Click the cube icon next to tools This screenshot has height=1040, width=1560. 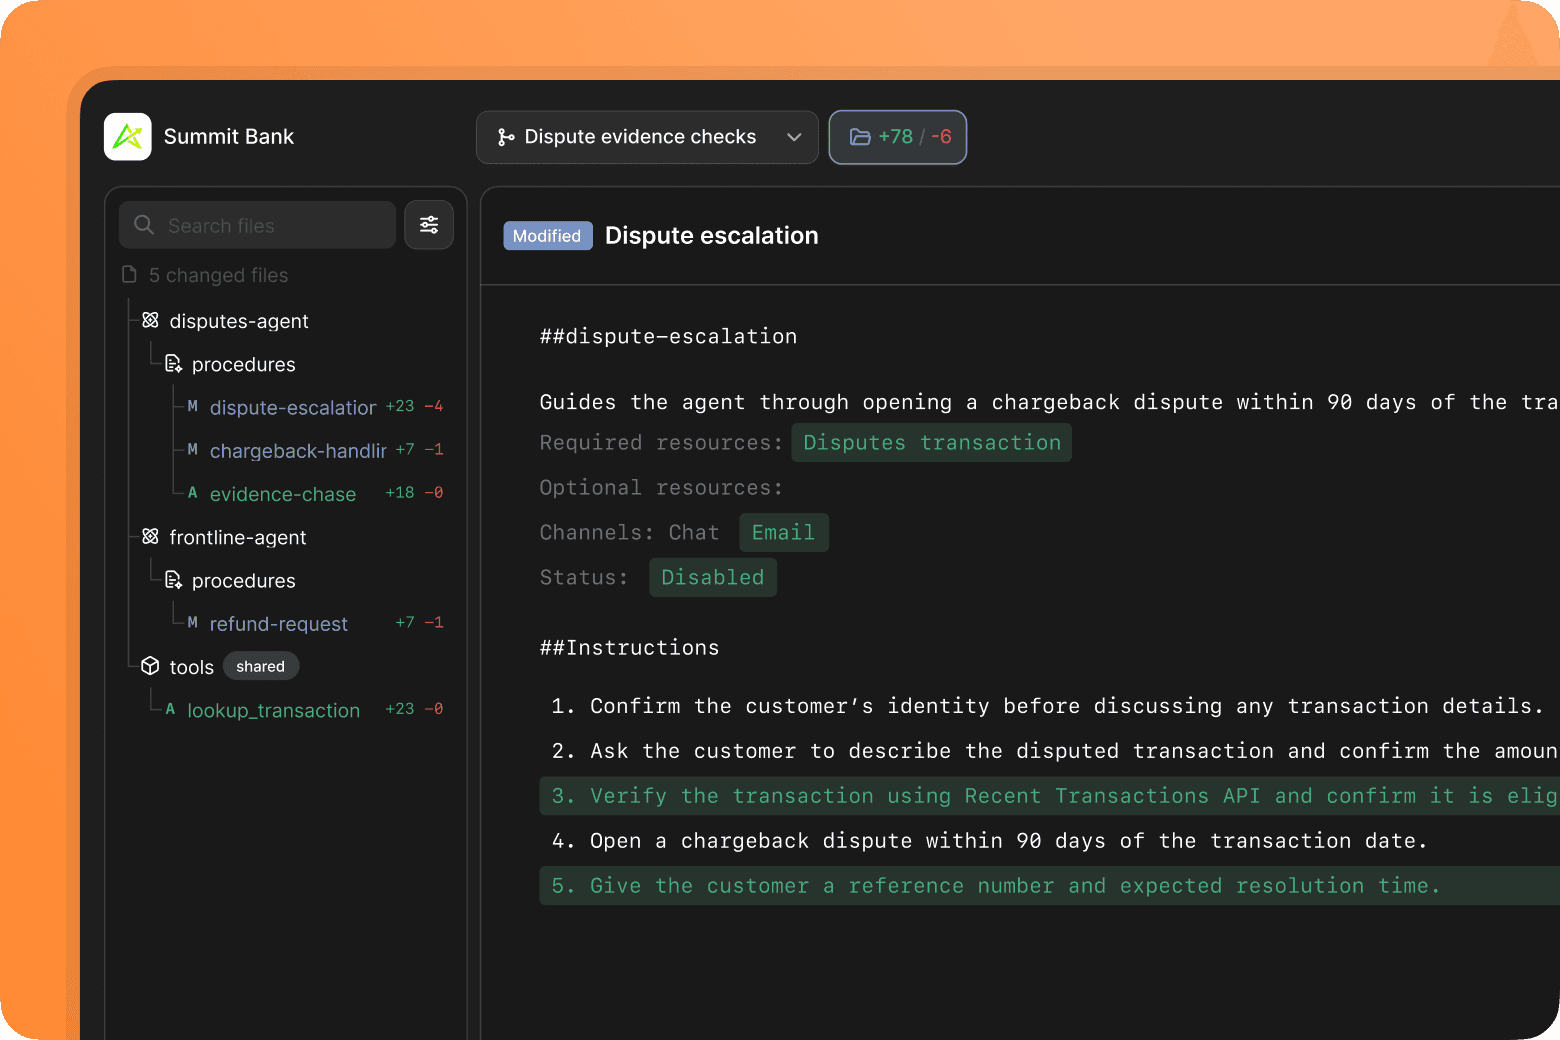coord(150,666)
